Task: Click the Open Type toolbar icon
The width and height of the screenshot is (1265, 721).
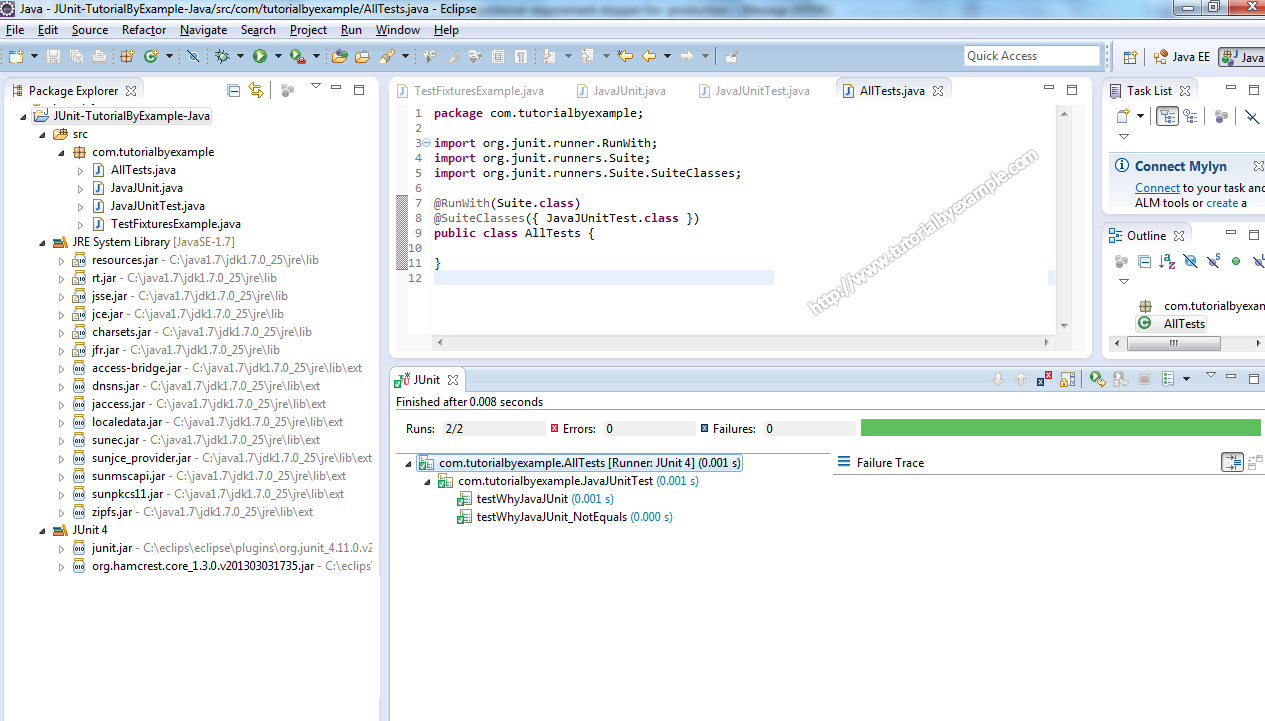Action: pyautogui.click(x=339, y=56)
